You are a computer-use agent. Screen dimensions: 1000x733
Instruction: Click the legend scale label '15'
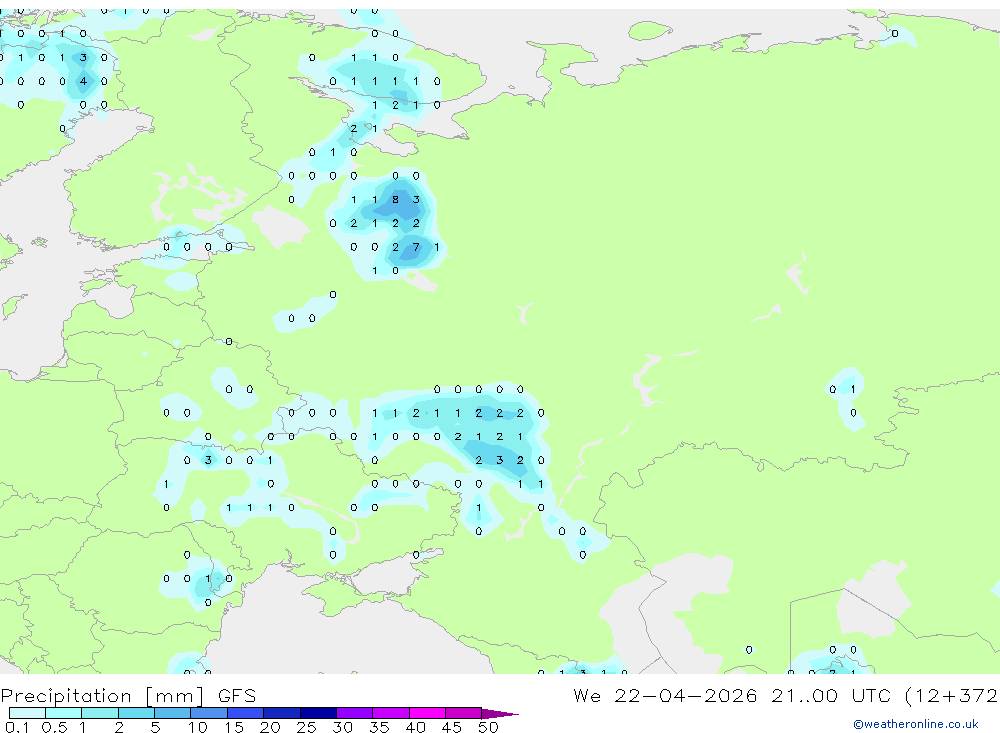pos(233,727)
